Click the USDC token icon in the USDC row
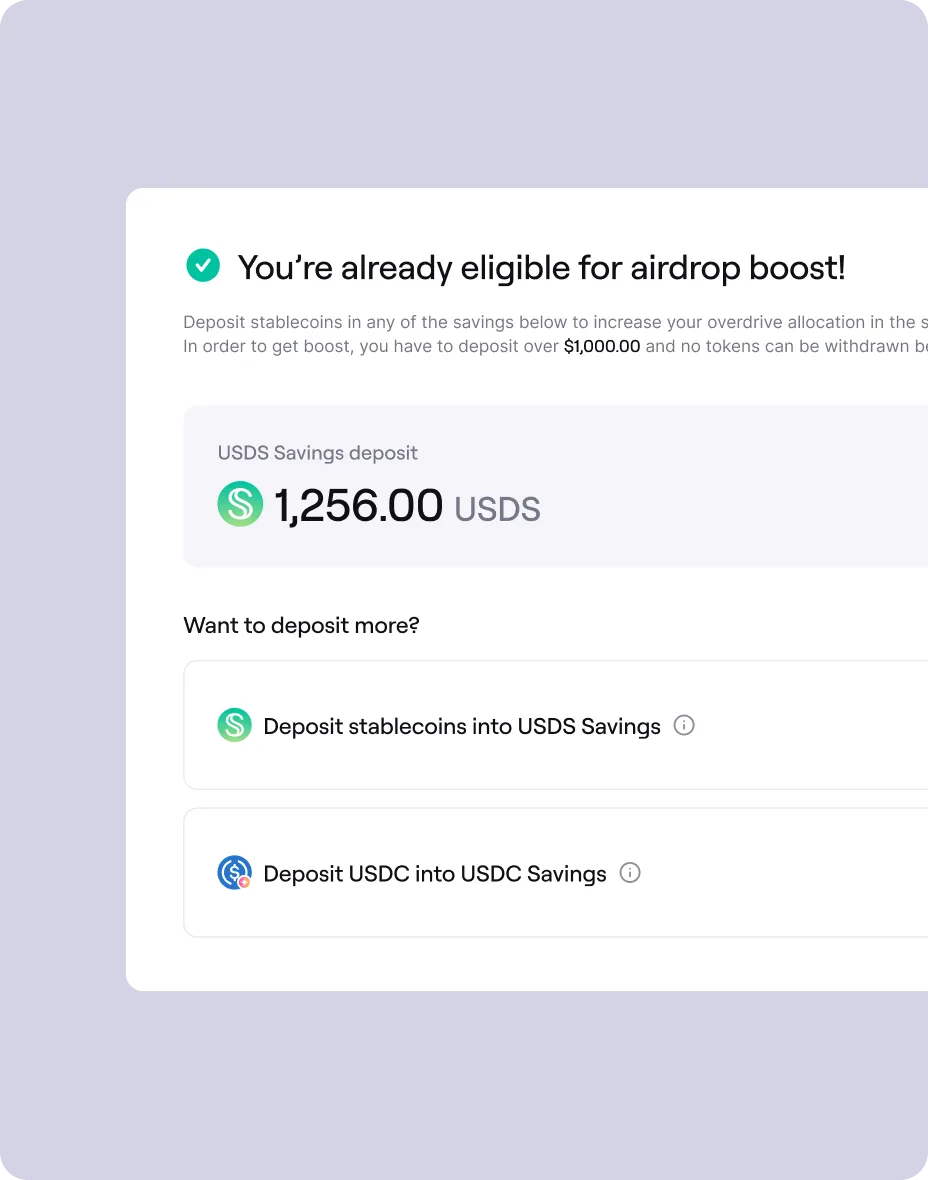Screen dimensions: 928x1180 coord(234,872)
